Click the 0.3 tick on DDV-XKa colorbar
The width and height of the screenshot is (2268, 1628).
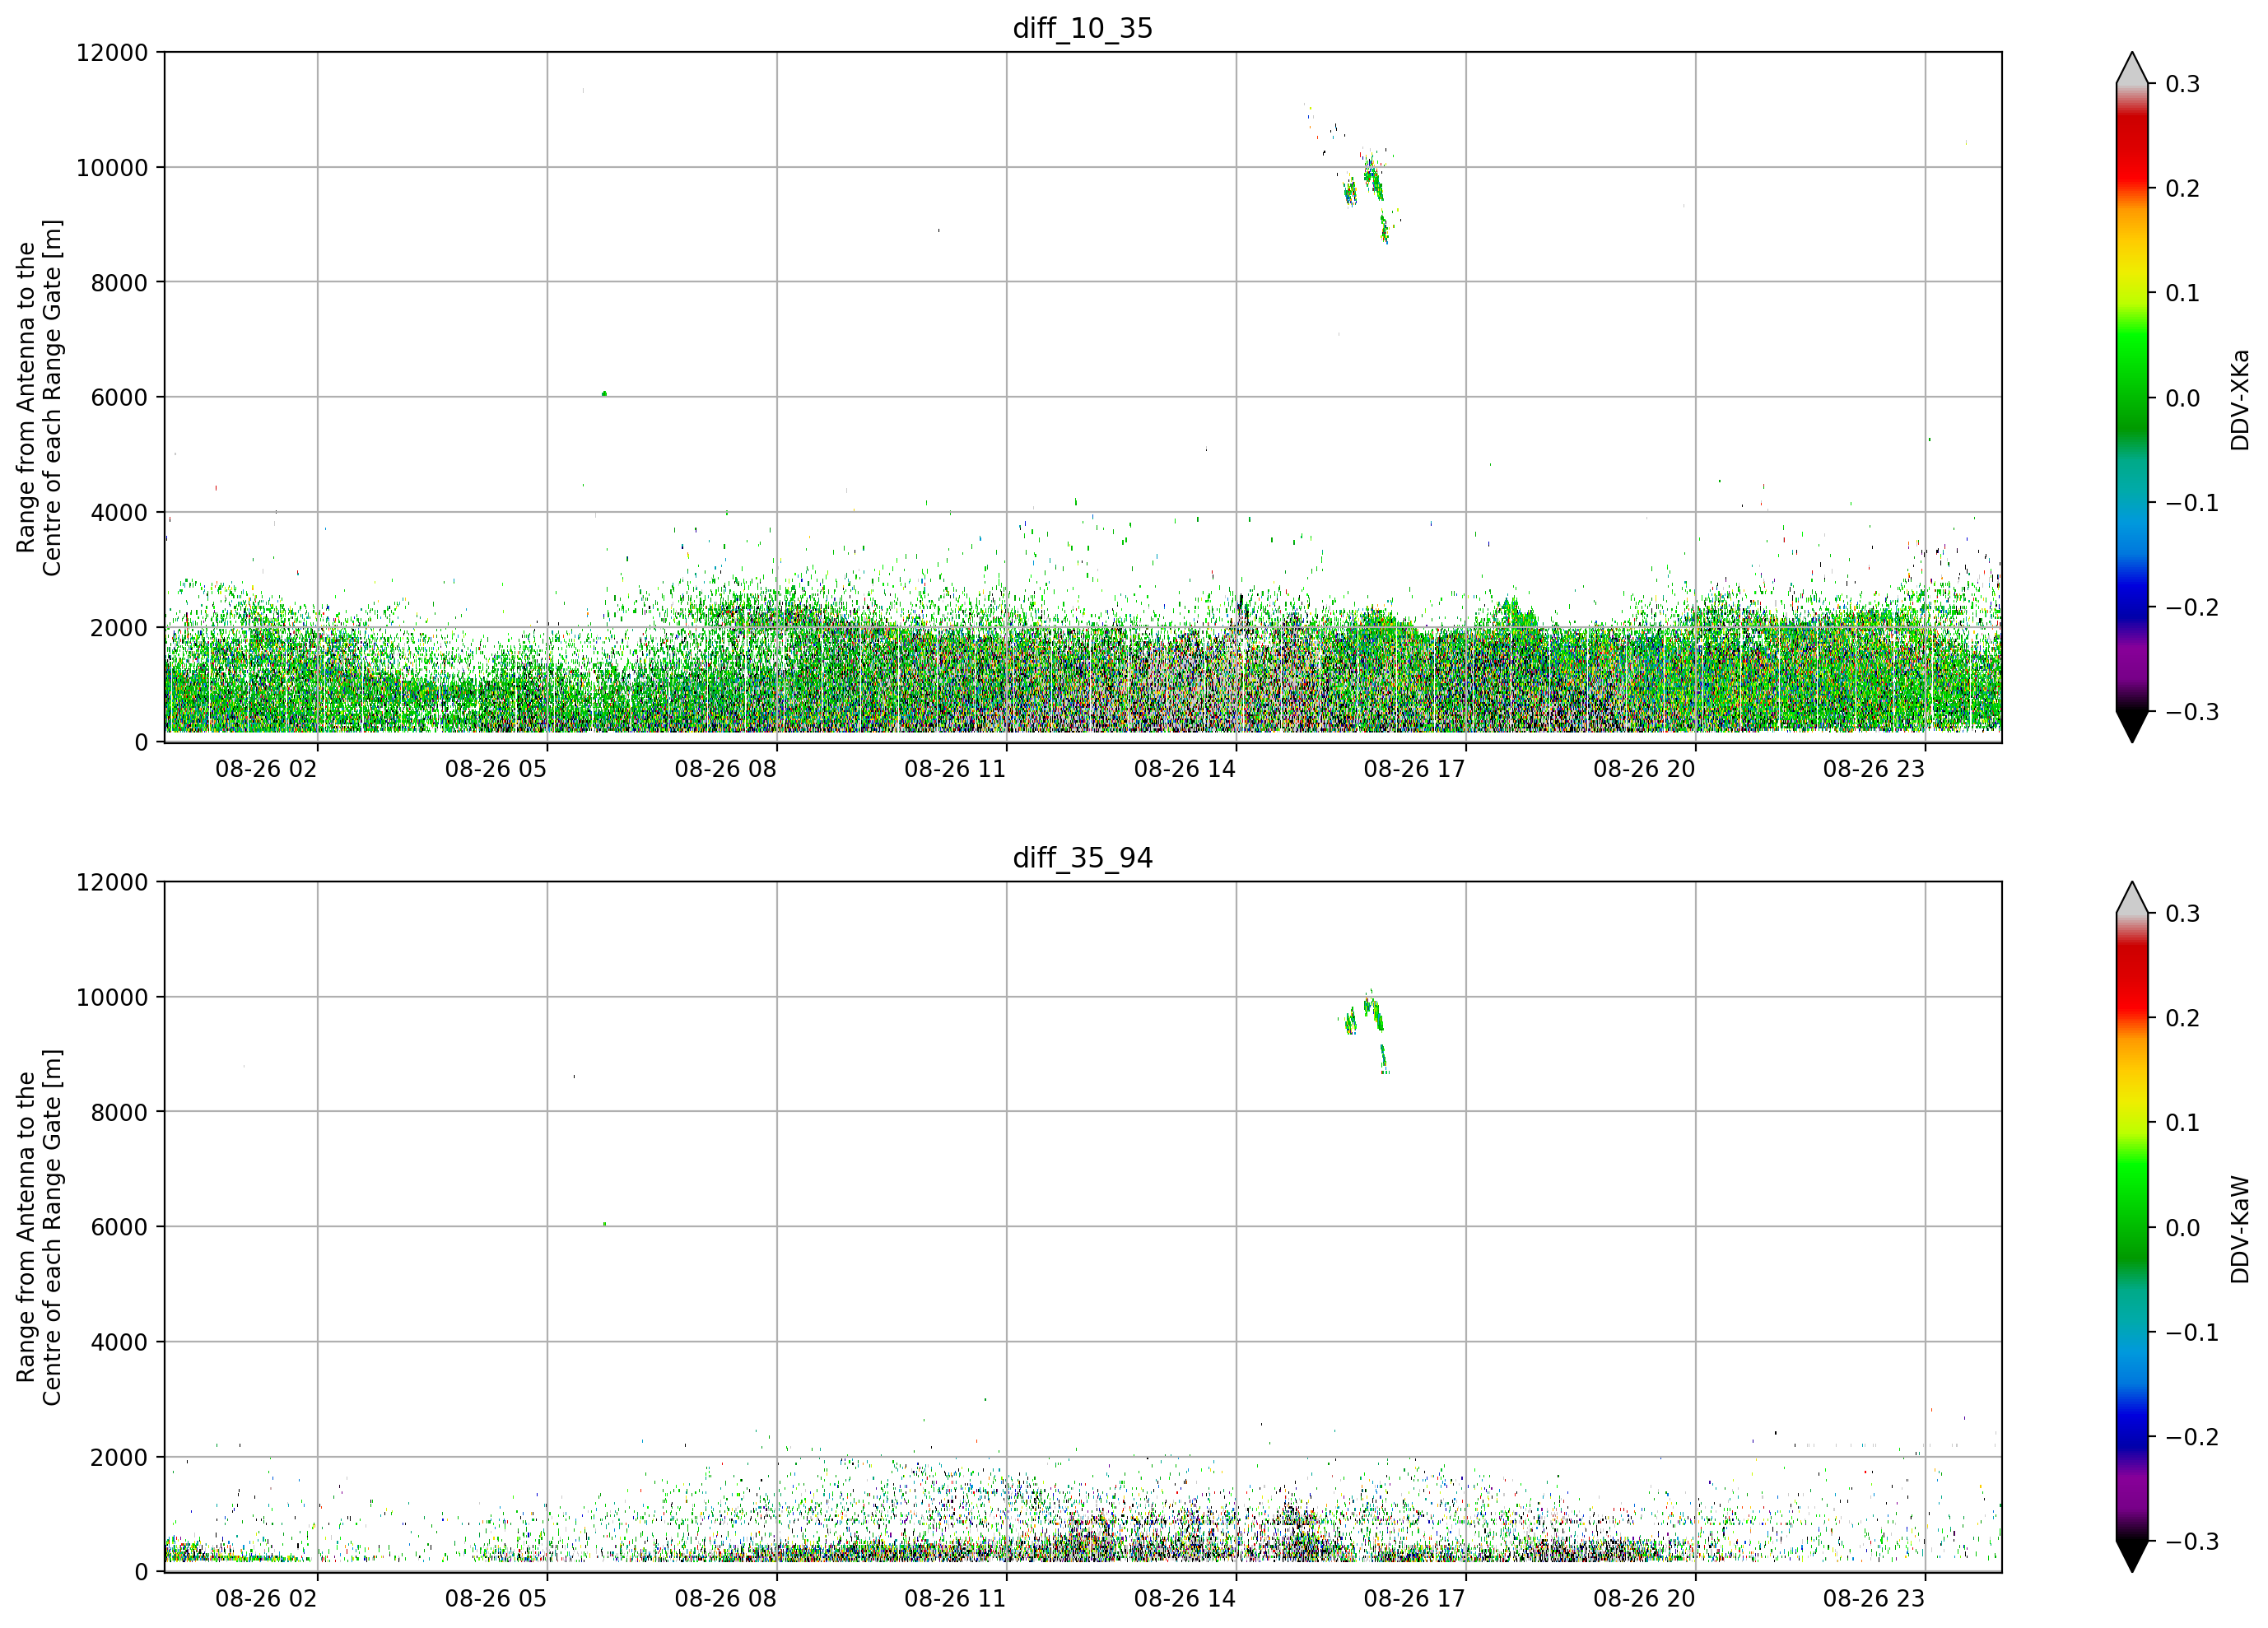point(2182,84)
